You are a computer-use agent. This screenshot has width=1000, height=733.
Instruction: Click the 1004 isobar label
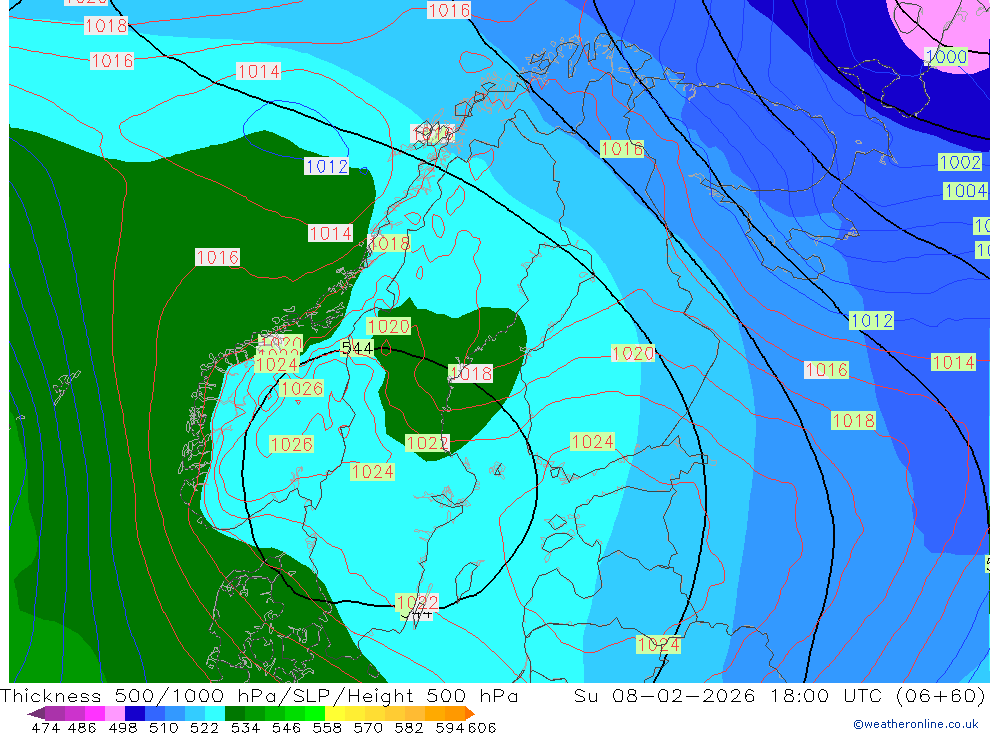click(966, 191)
